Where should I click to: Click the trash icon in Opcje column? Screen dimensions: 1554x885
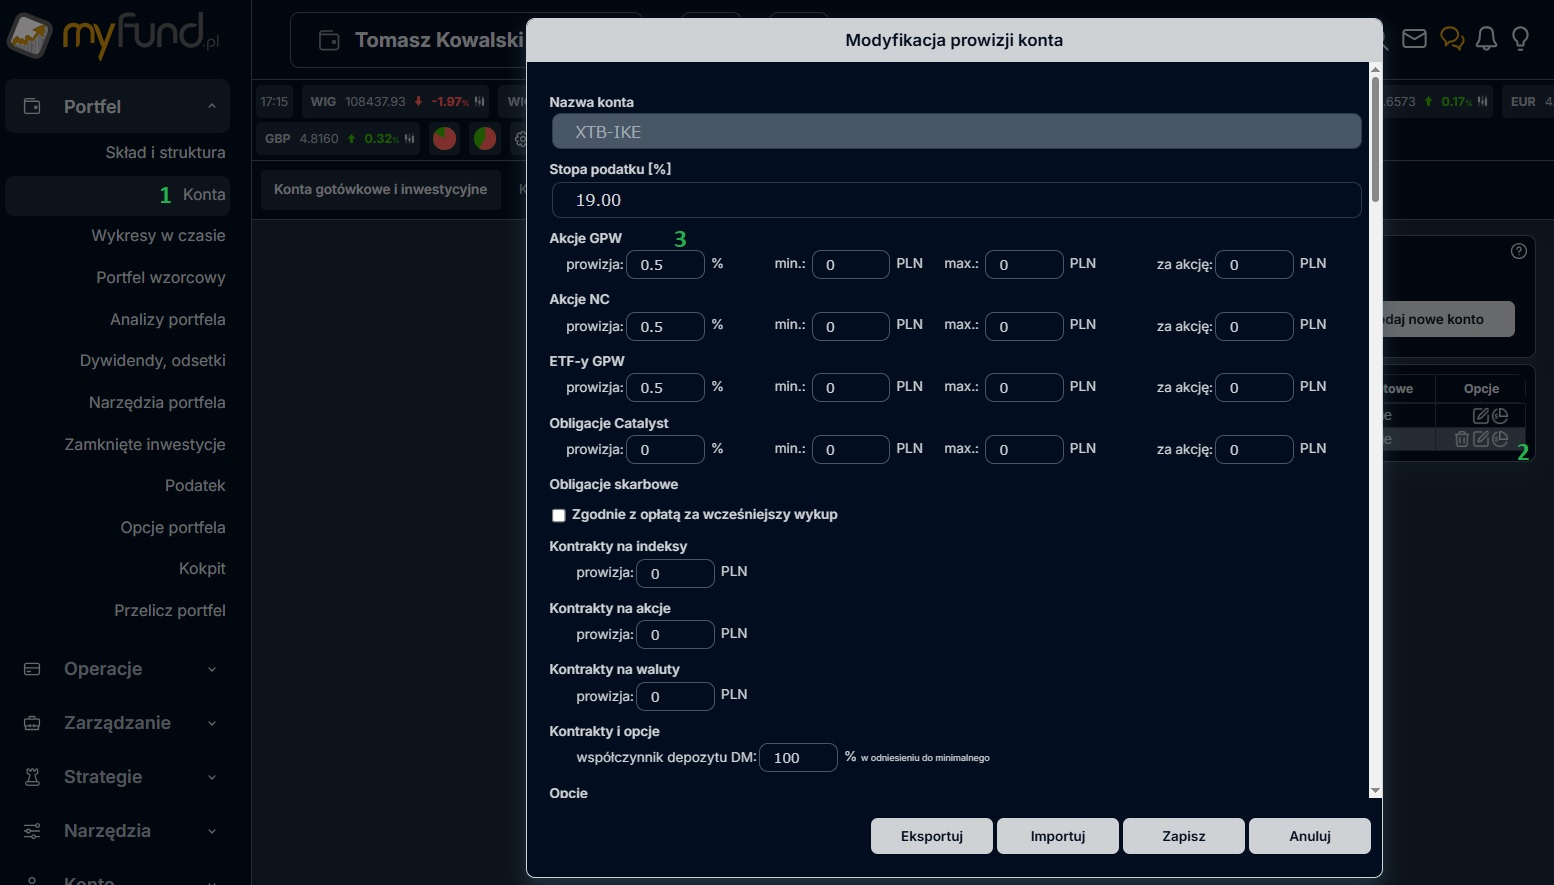click(1462, 439)
